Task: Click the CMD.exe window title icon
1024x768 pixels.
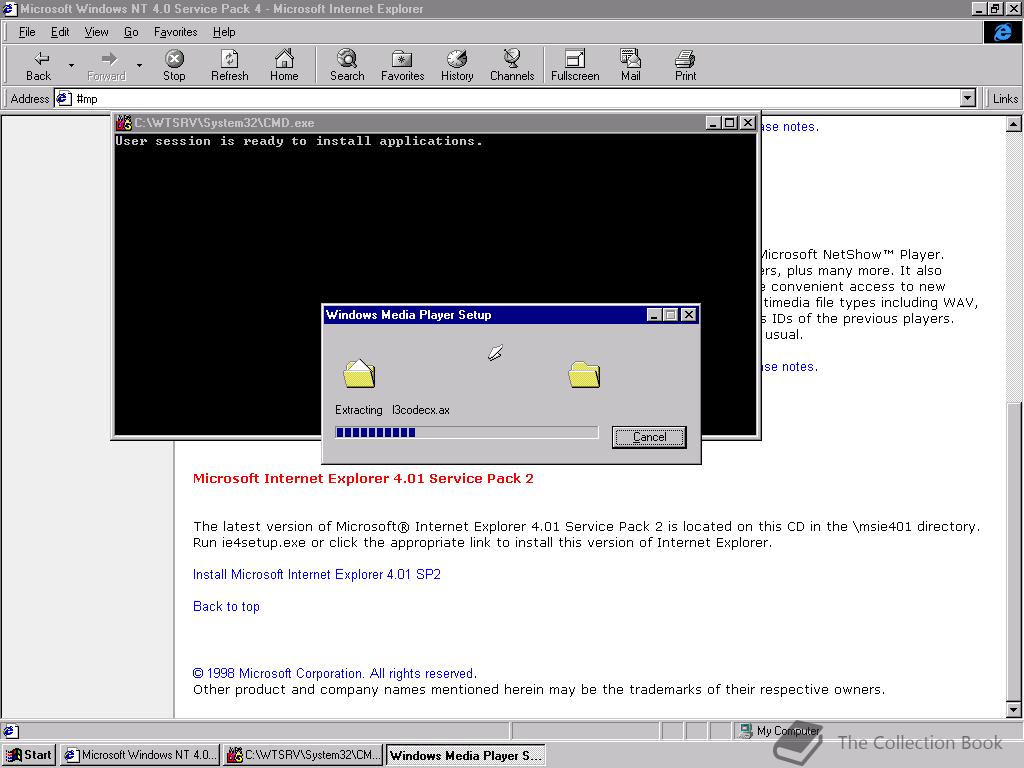Action: pyautogui.click(x=124, y=123)
